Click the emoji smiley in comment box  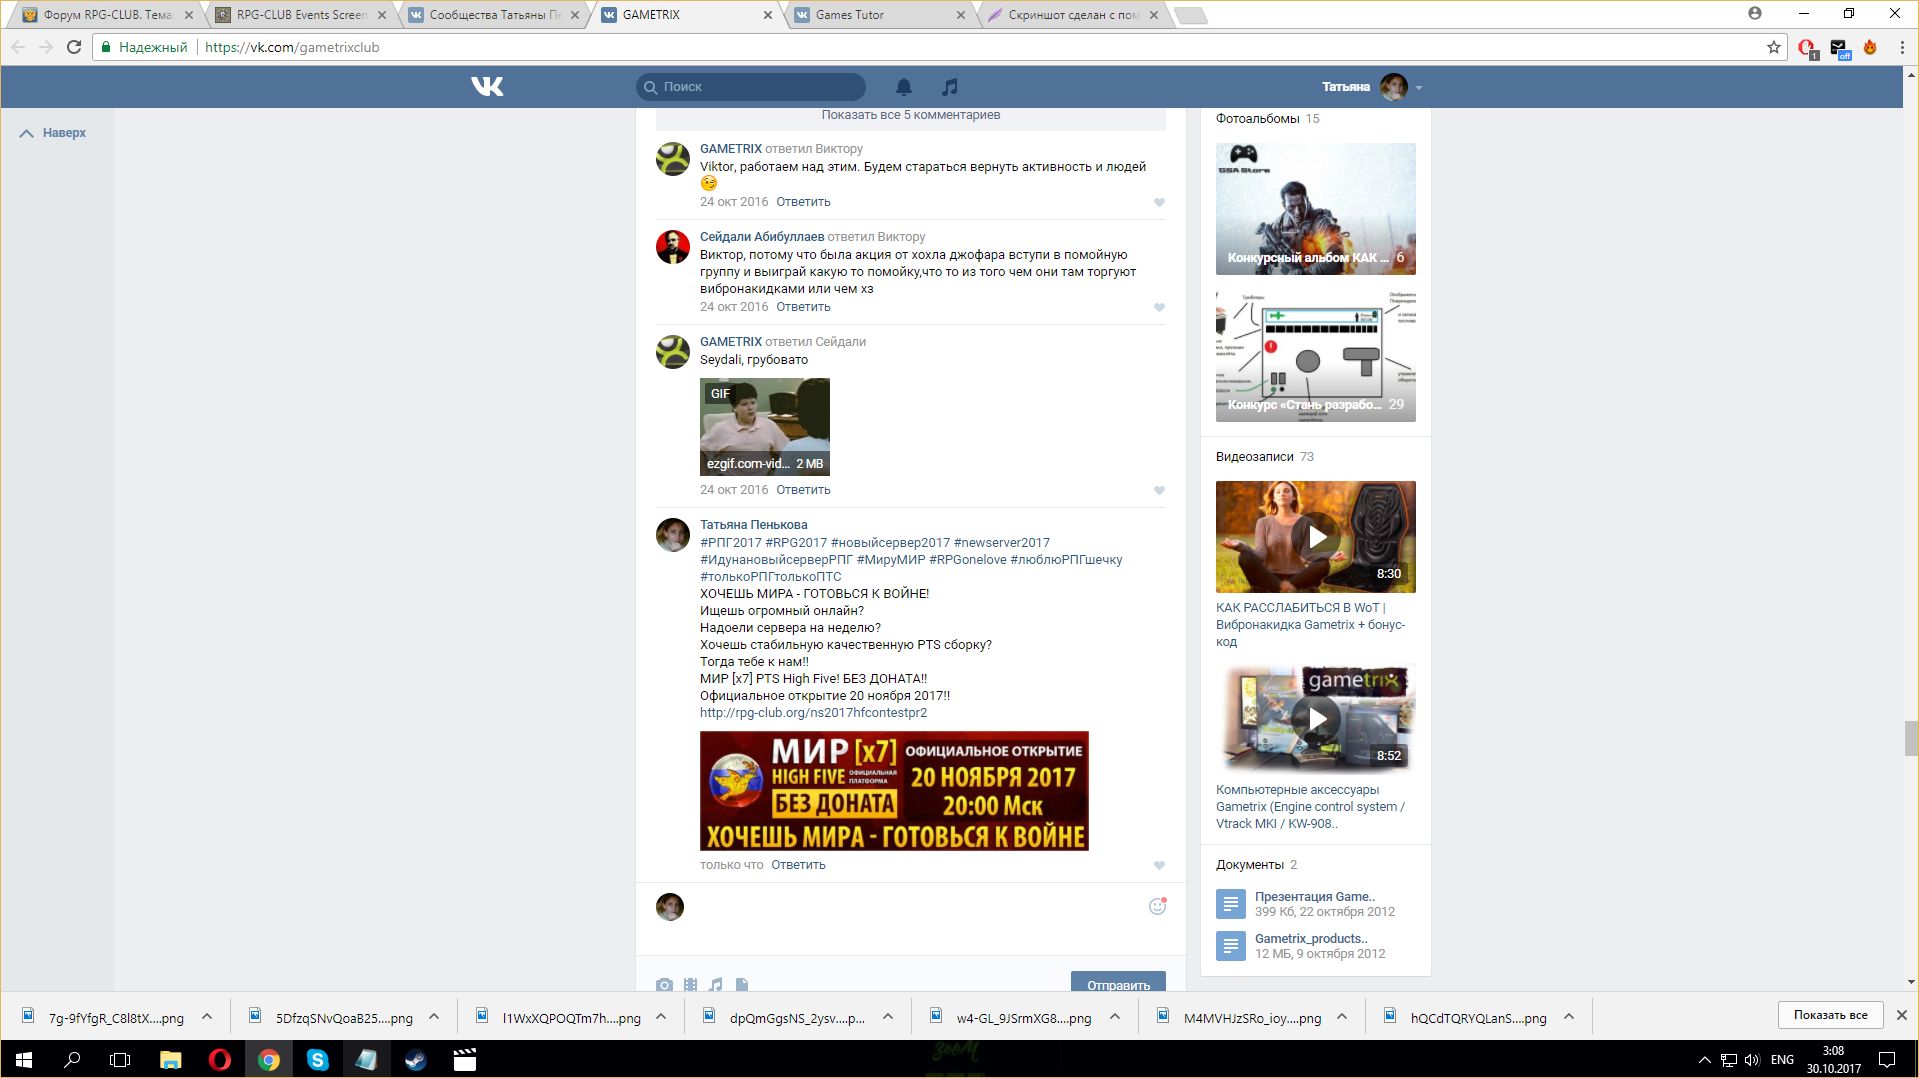pos(1157,906)
